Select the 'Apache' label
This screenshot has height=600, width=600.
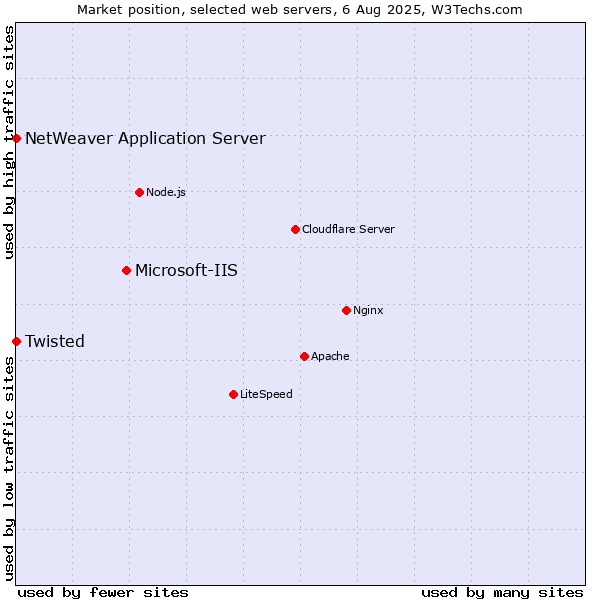tap(330, 357)
